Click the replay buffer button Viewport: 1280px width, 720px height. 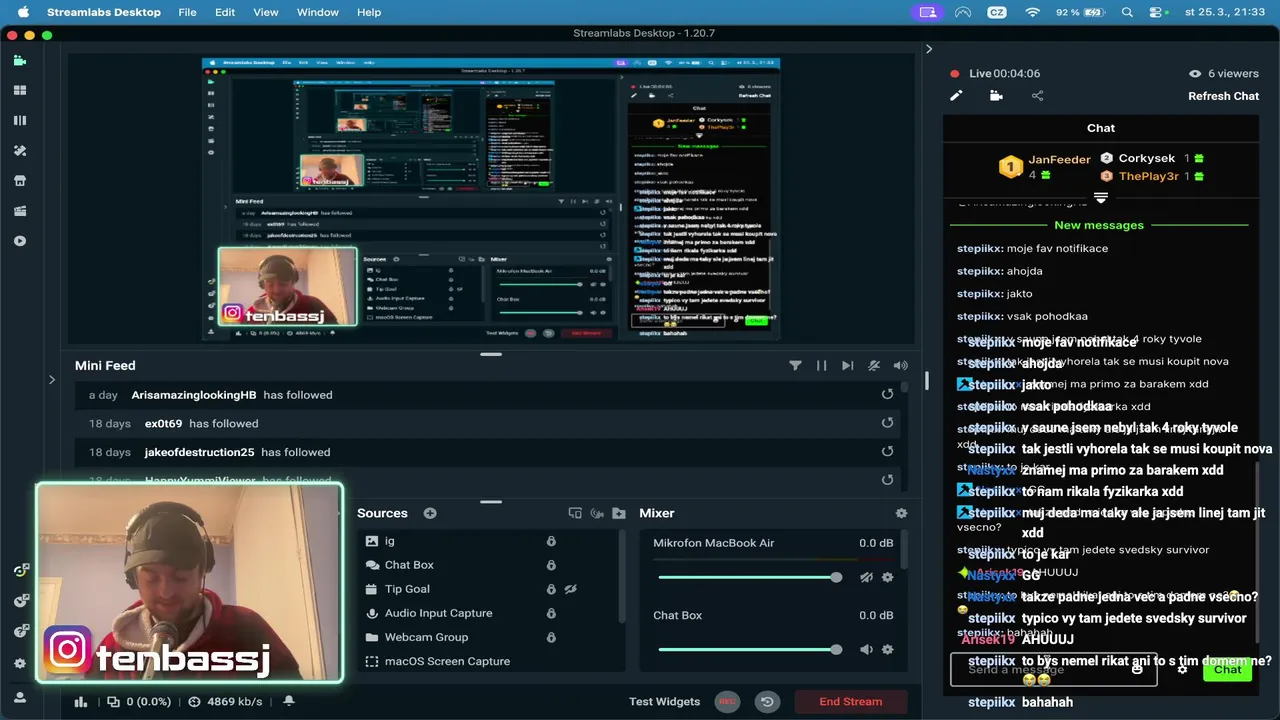click(x=767, y=701)
